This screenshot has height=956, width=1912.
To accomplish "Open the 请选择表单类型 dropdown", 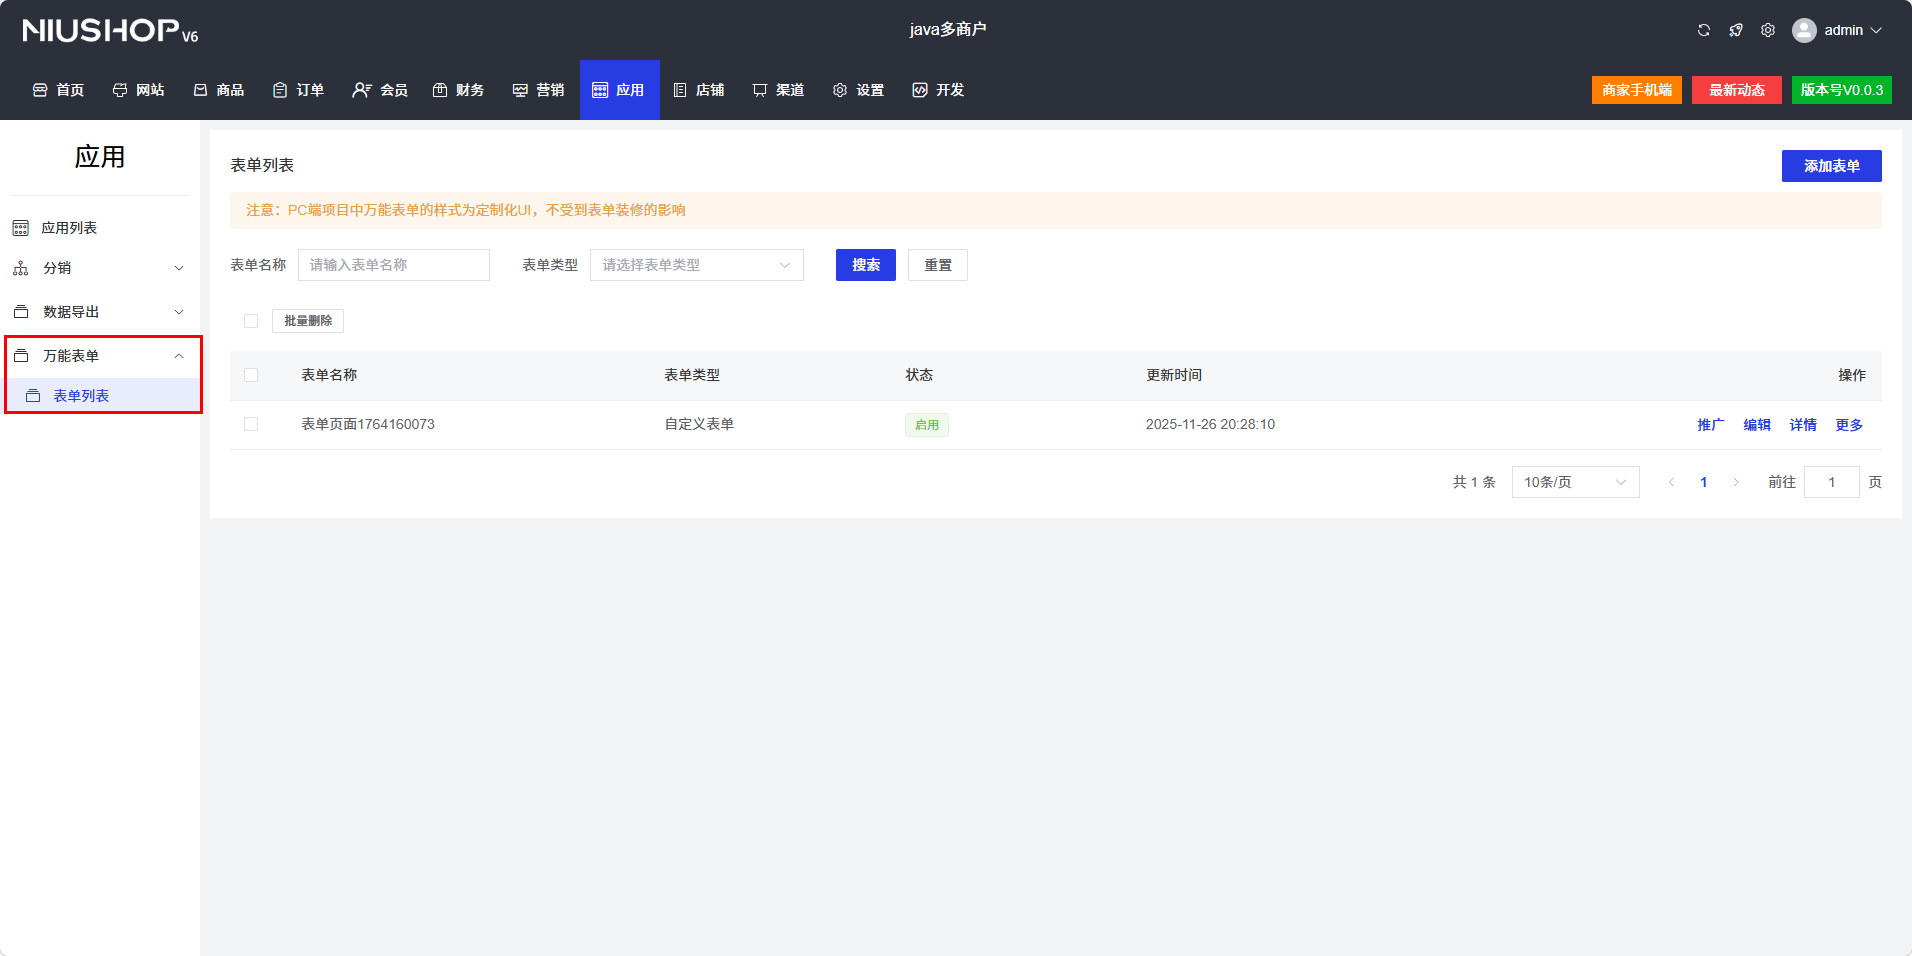I will 696,265.
